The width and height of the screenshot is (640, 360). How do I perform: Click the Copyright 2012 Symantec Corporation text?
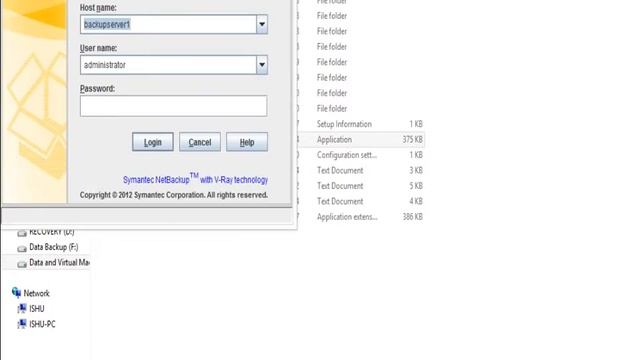click(x=174, y=195)
